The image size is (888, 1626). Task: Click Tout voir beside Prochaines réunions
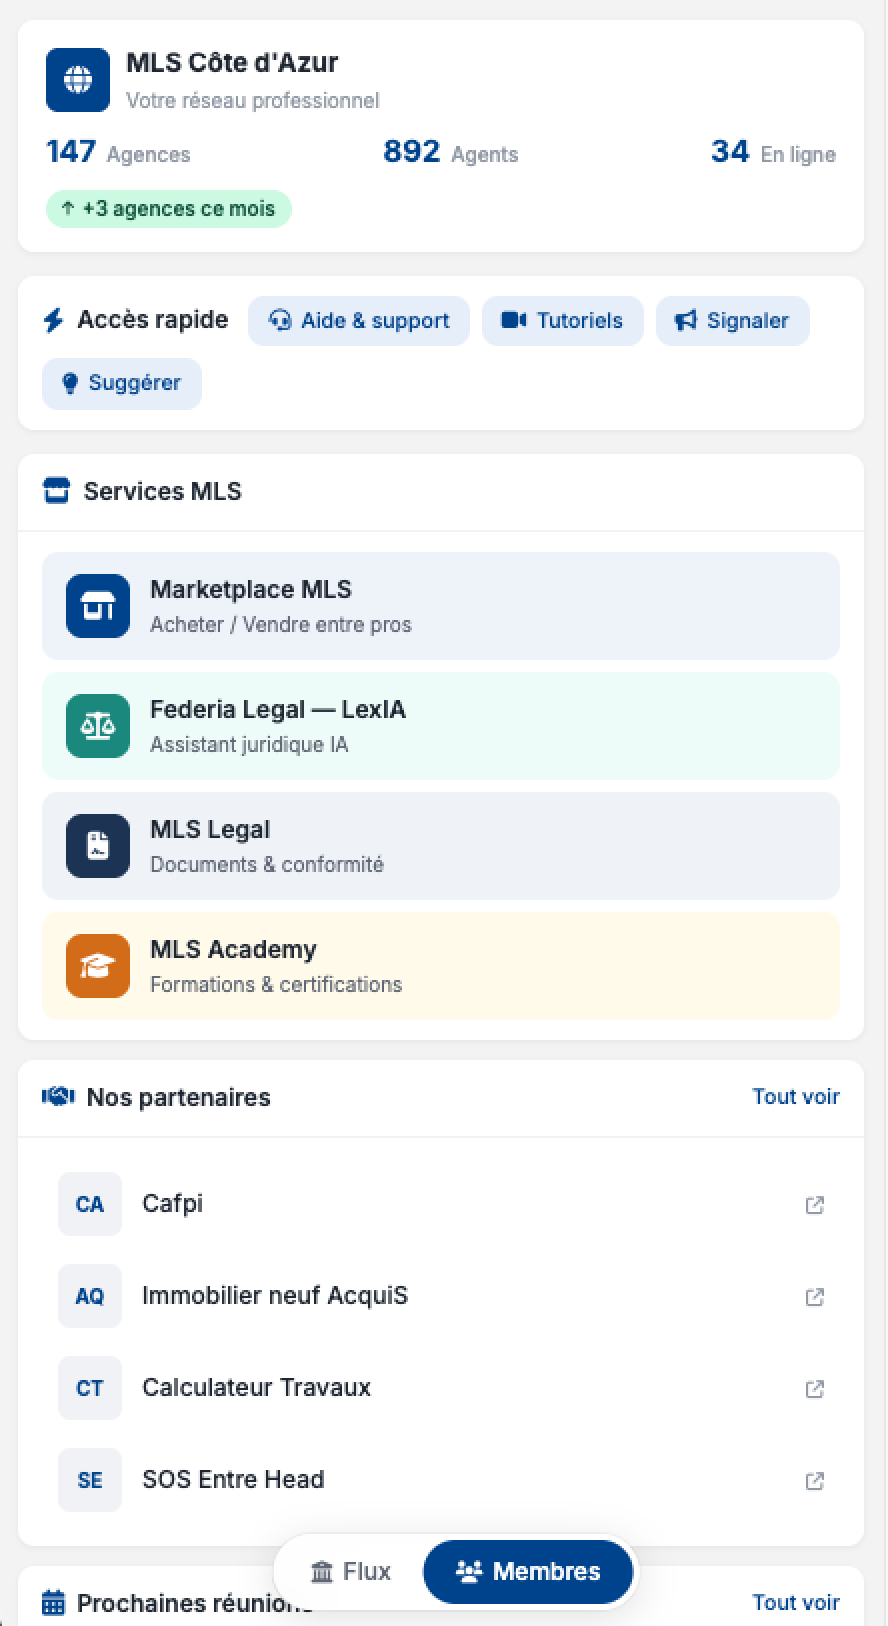(x=796, y=1602)
